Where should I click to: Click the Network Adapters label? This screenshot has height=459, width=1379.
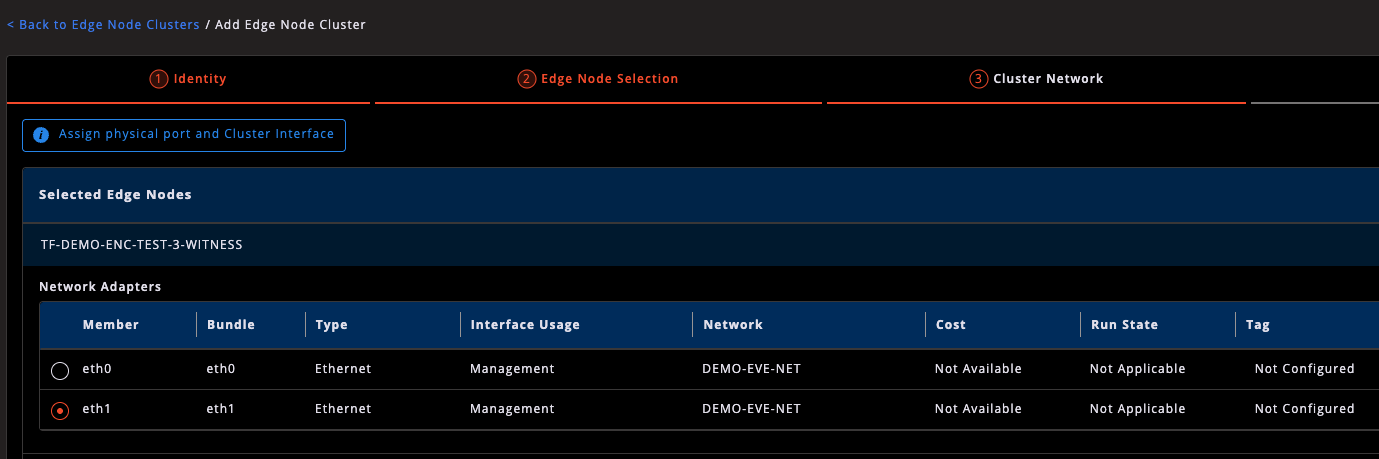(100, 287)
